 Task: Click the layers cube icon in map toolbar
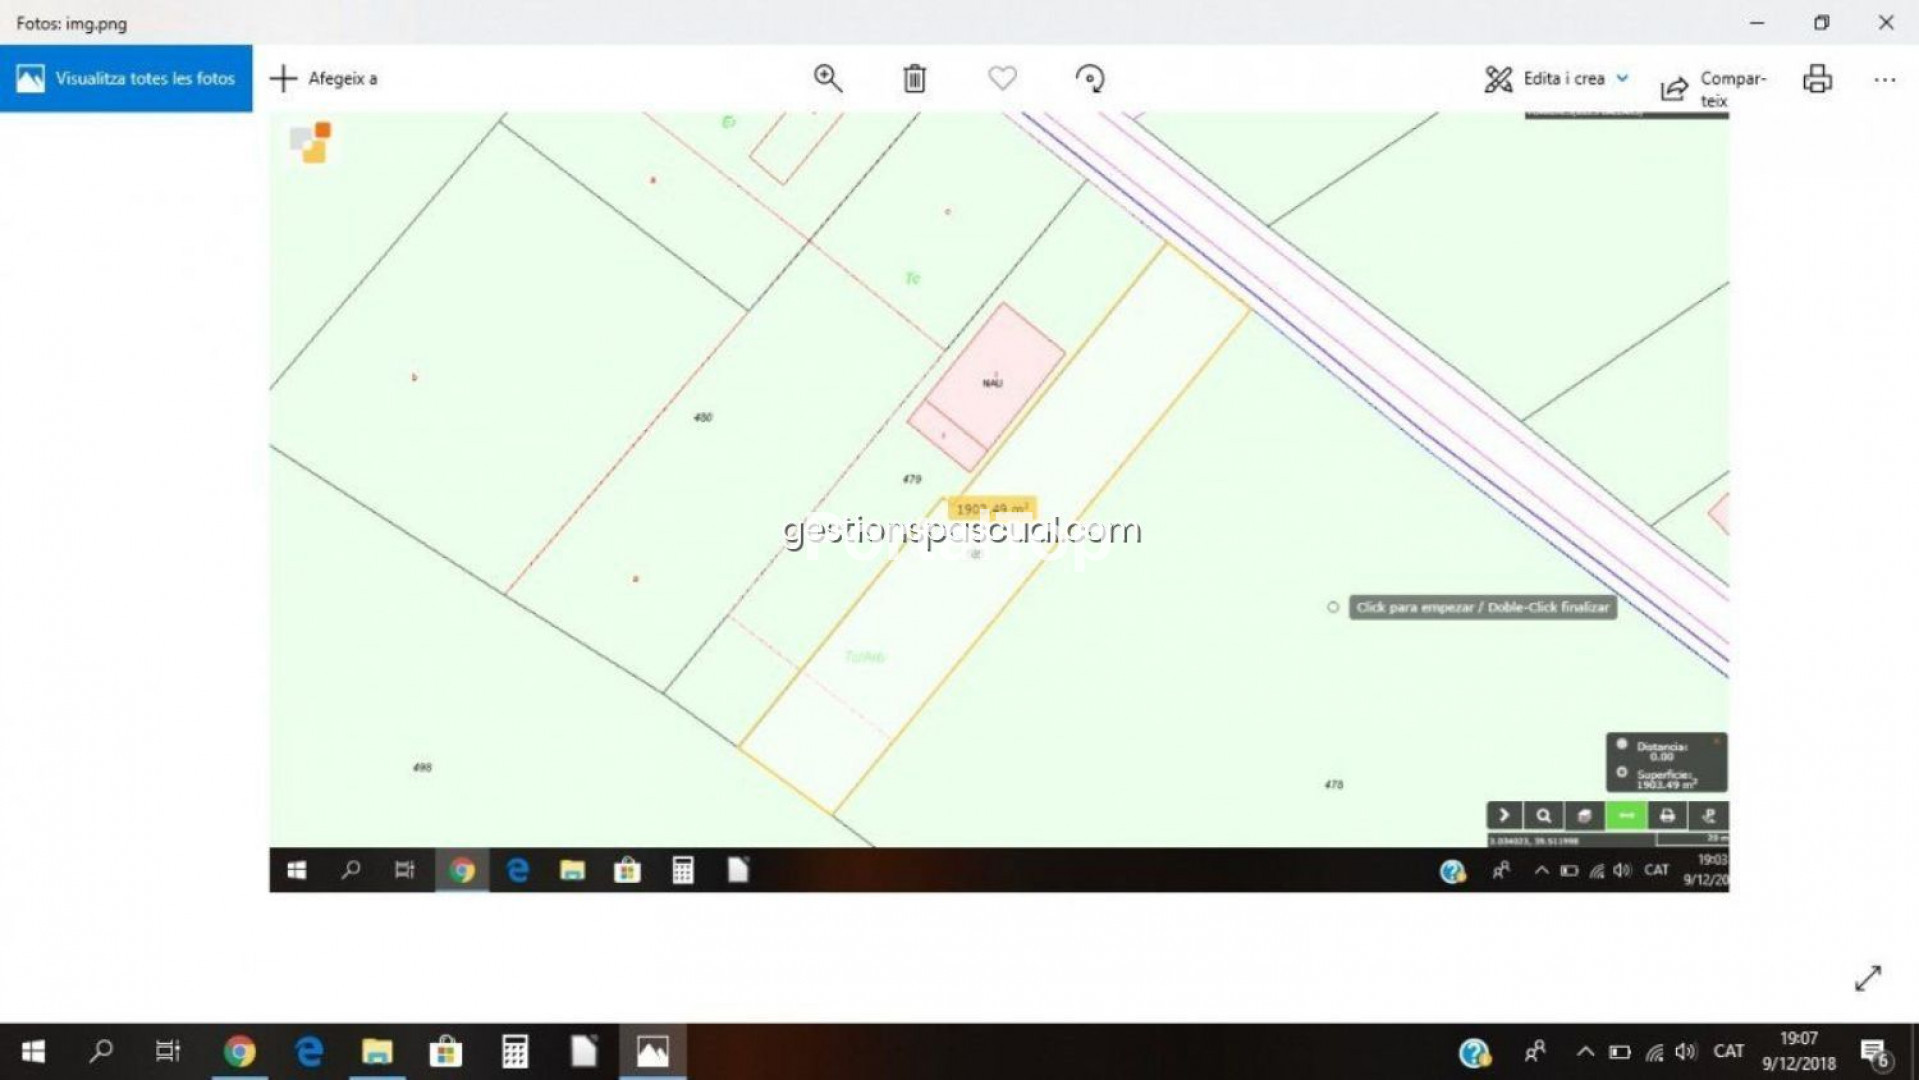point(1584,816)
